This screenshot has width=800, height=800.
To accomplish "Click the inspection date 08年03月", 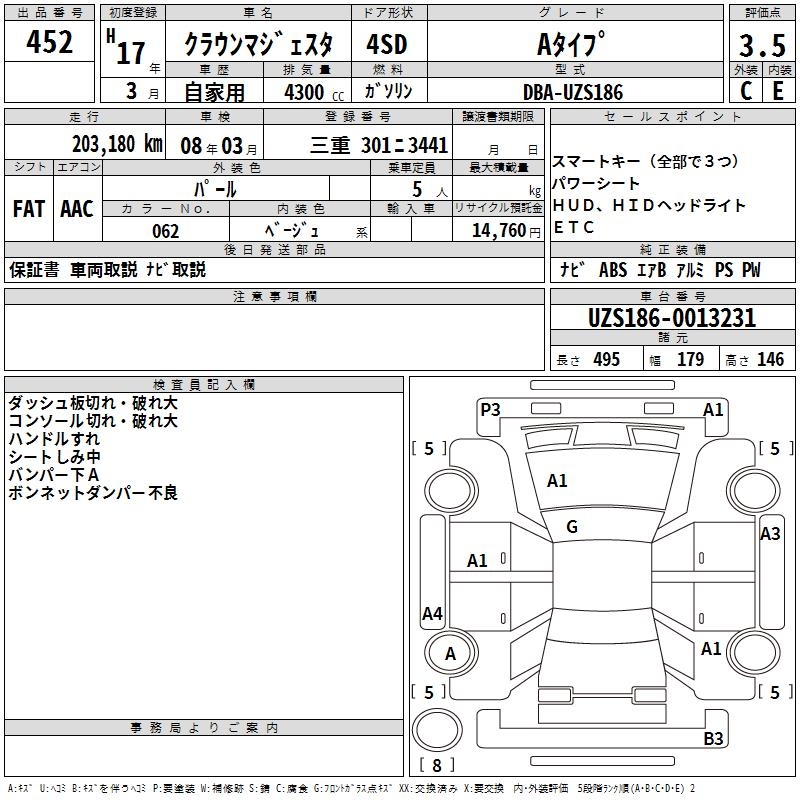I will pyautogui.click(x=219, y=146).
